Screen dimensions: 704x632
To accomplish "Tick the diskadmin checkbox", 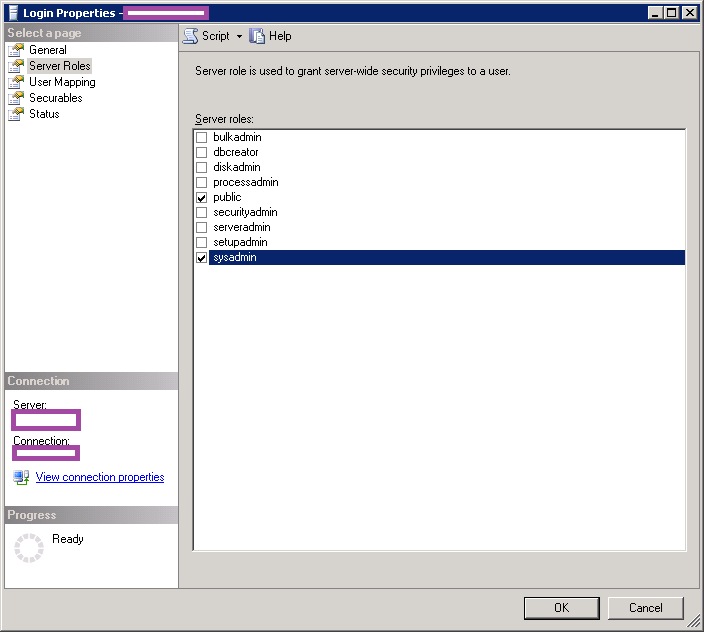I will tap(202, 167).
